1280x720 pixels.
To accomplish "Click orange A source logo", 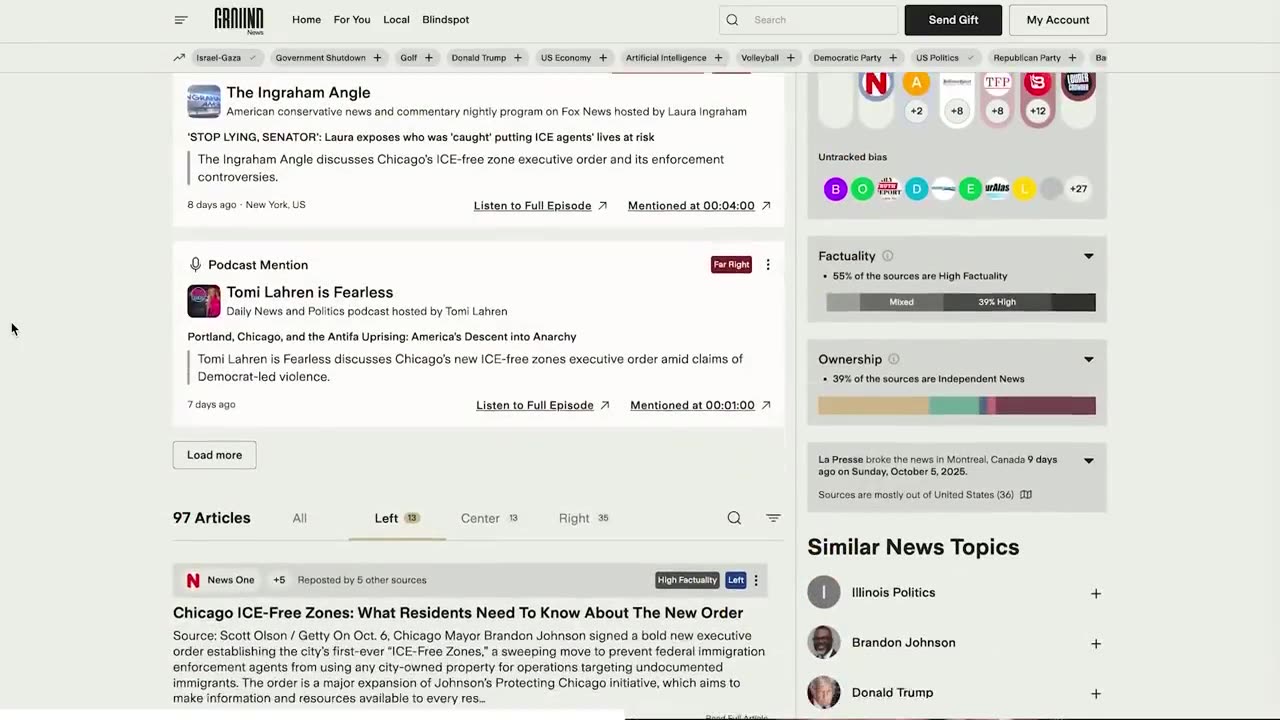I will click(916, 83).
